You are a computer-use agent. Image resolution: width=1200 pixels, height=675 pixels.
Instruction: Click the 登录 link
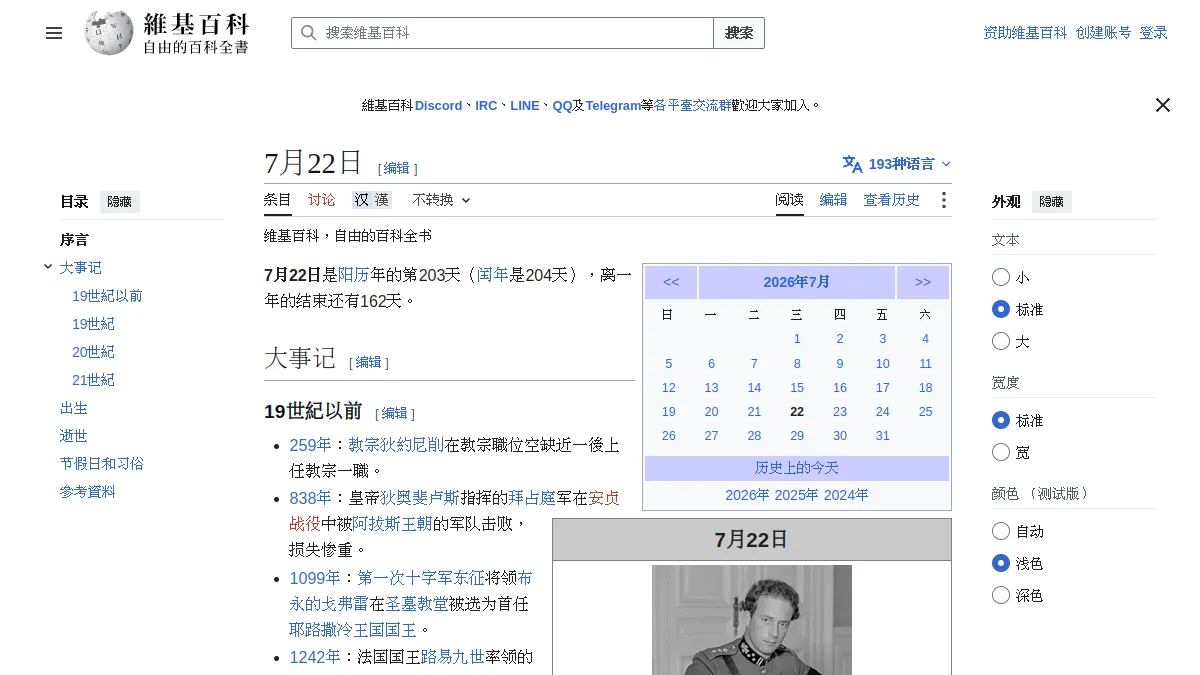[1154, 33]
